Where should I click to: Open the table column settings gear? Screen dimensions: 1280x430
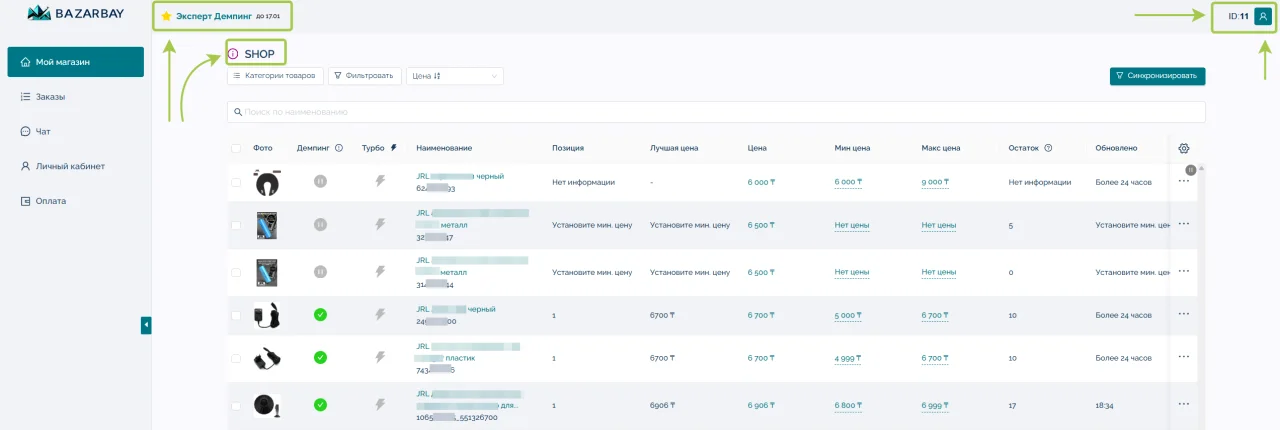[1184, 148]
